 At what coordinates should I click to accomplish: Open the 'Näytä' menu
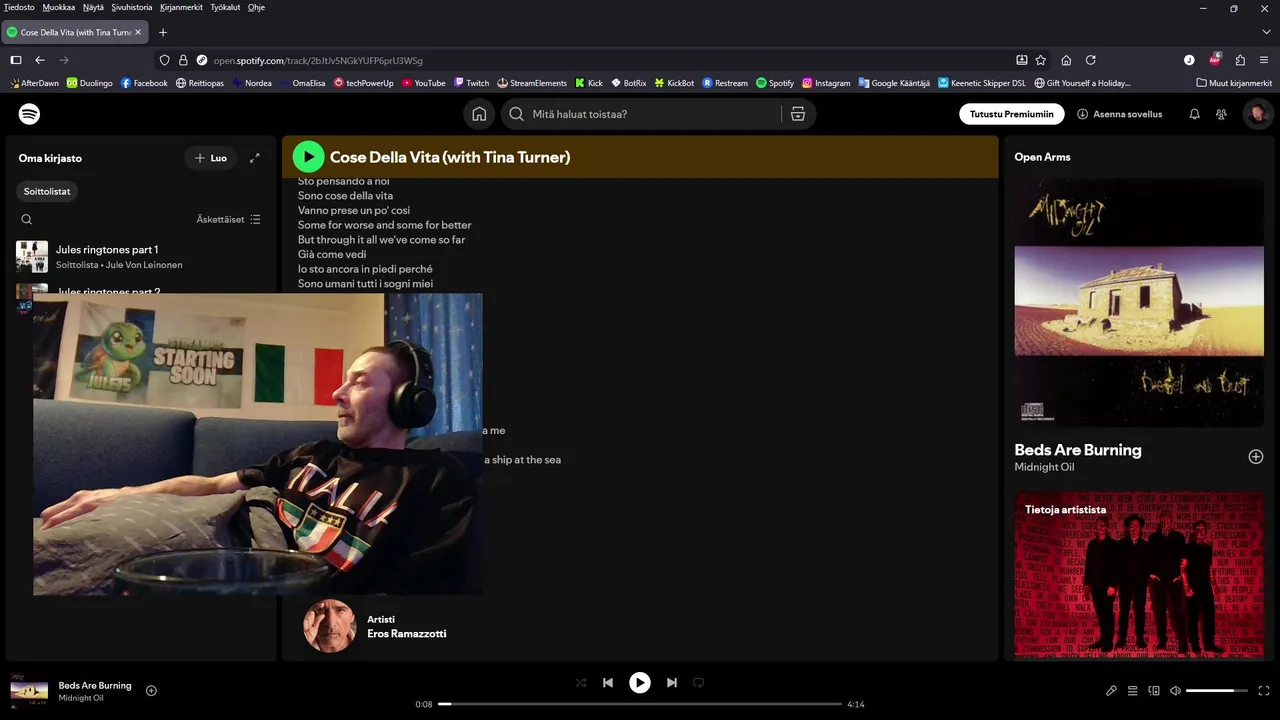(93, 7)
